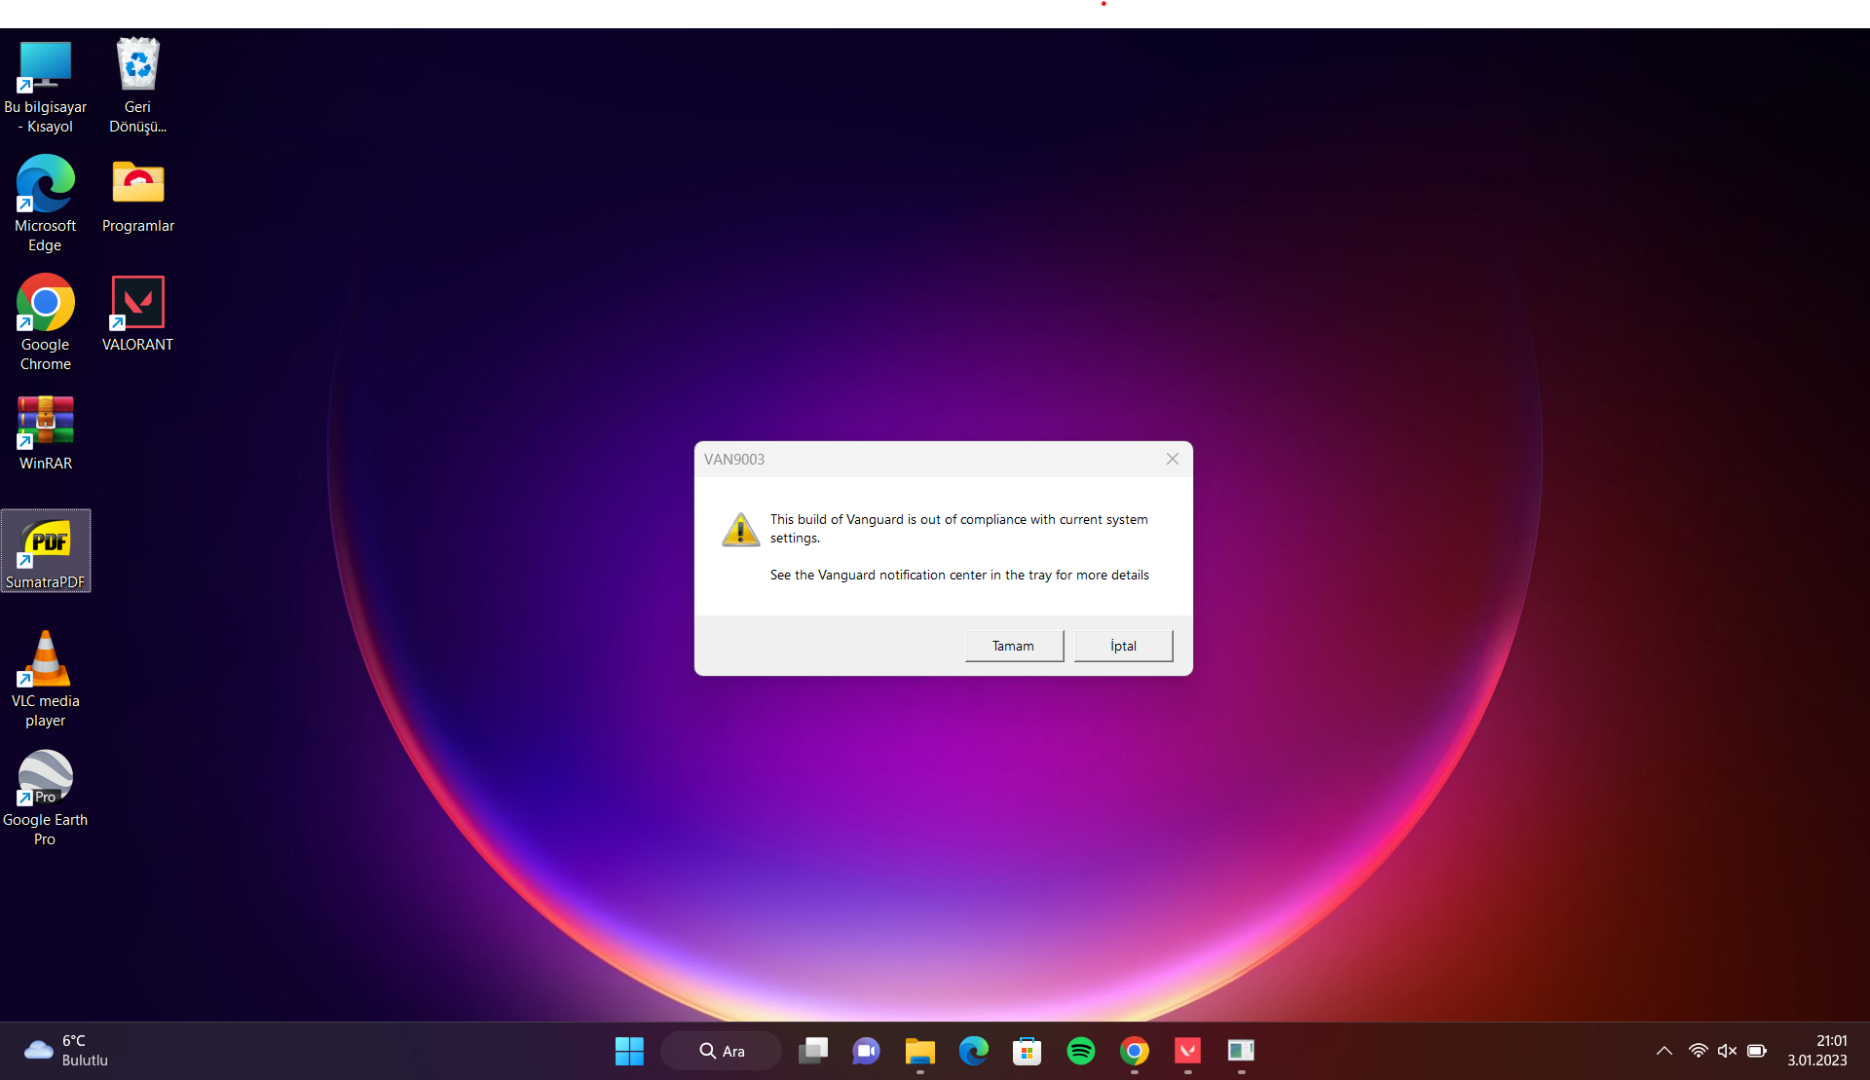Click the muted volume icon in tray
This screenshot has height=1080, width=1870.
(1727, 1051)
